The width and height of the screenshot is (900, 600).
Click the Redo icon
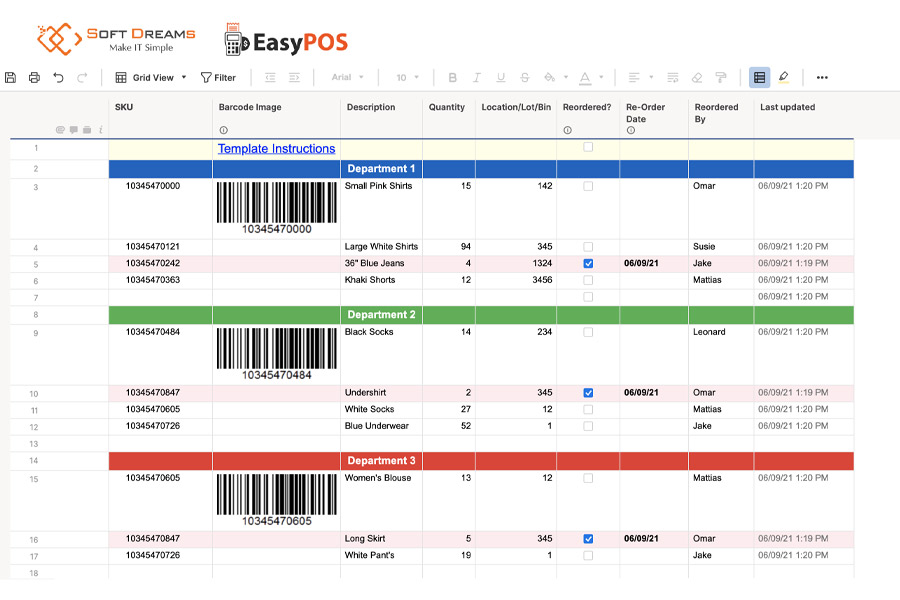(x=82, y=77)
